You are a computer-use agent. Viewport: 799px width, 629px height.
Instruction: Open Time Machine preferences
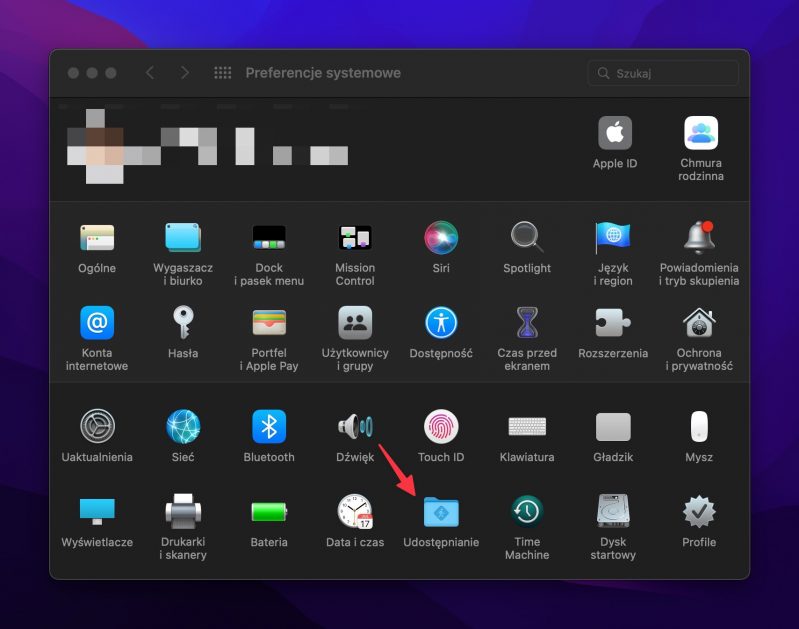[x=527, y=511]
